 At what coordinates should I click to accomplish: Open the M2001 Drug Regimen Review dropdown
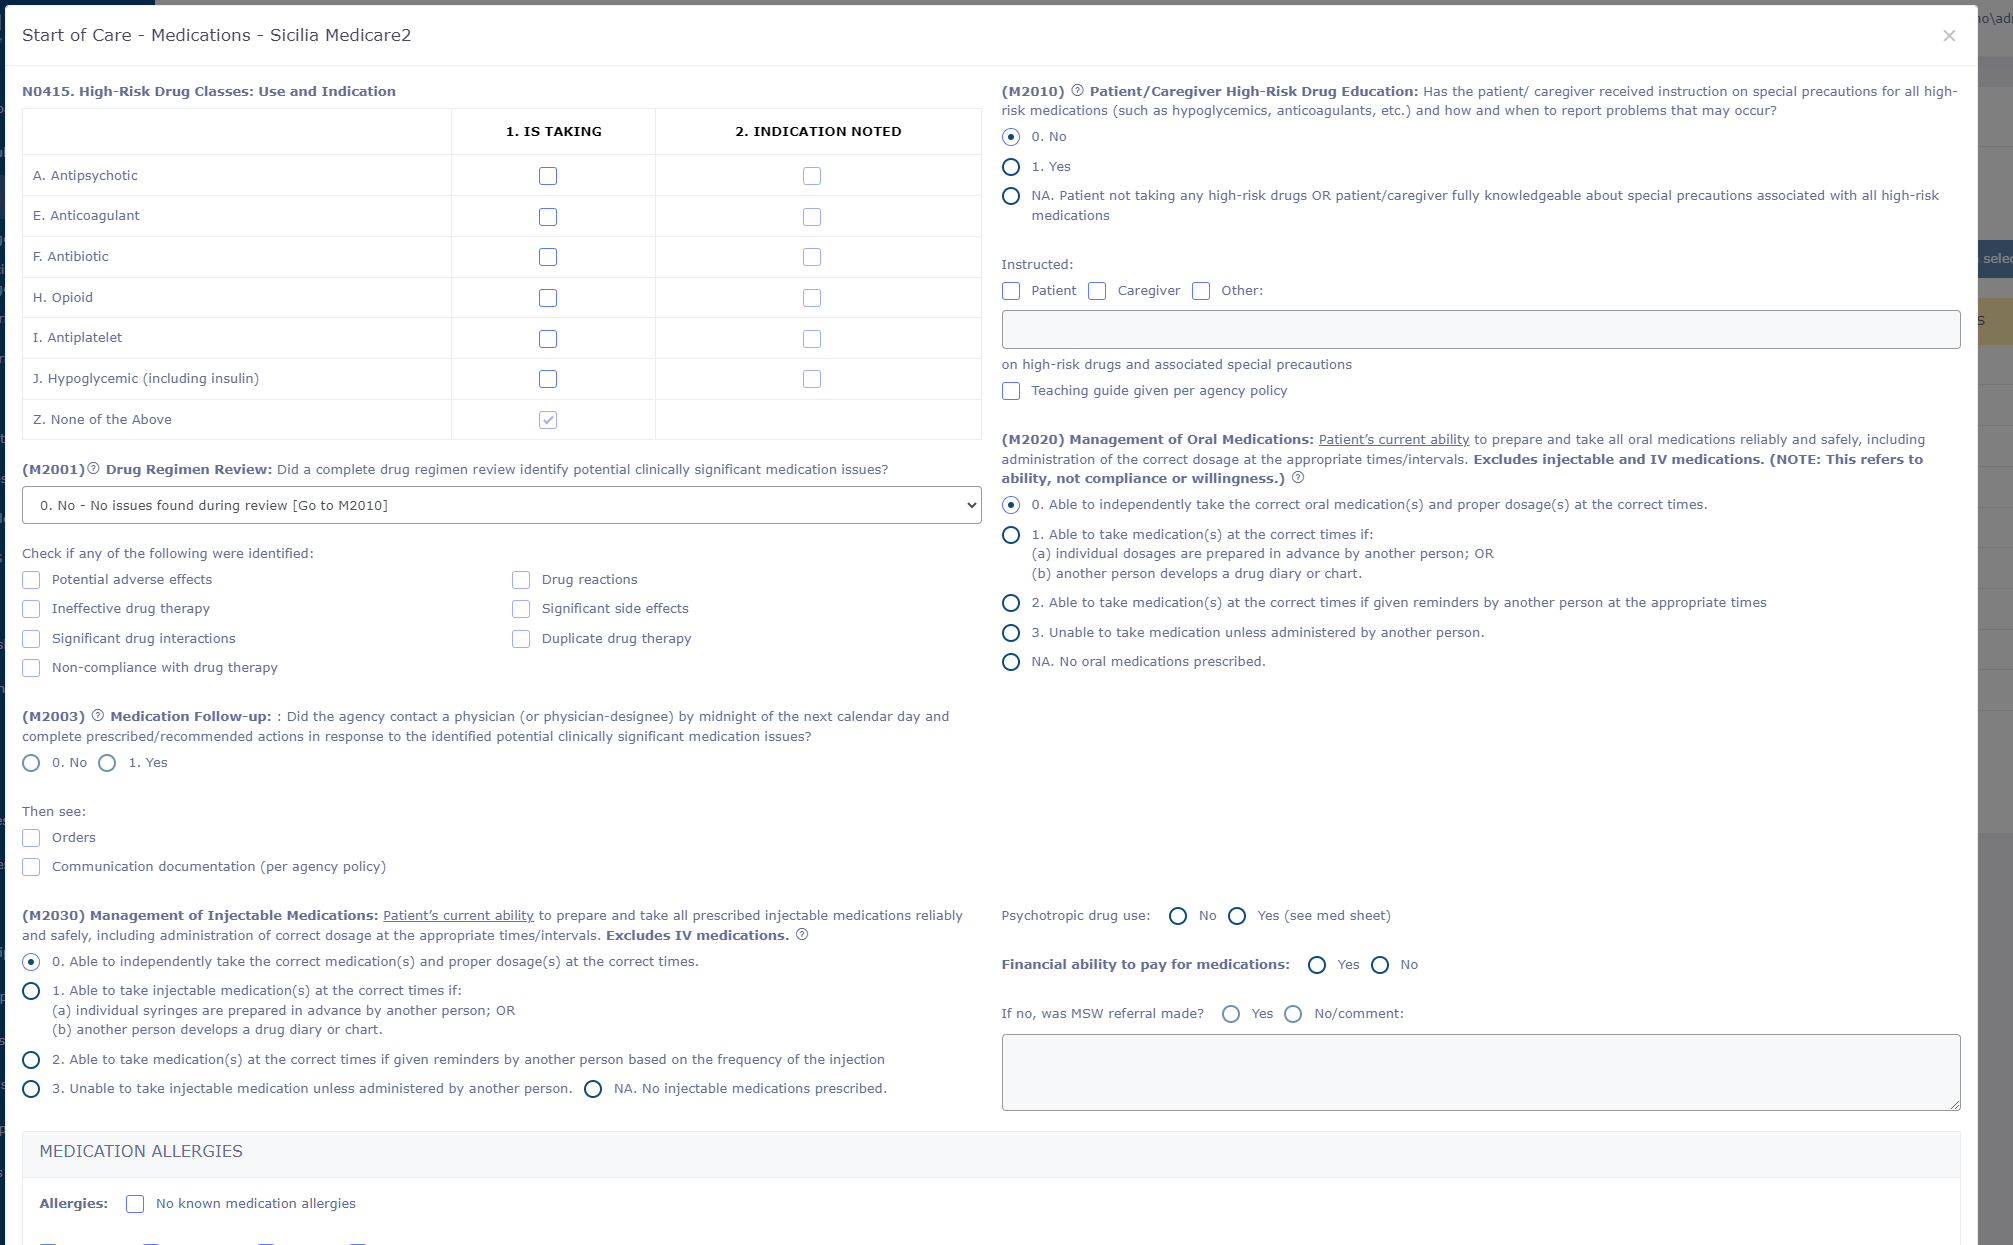coord(502,505)
